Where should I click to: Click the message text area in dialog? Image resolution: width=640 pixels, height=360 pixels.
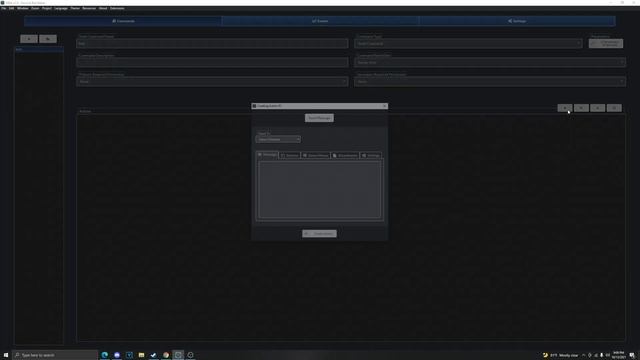point(320,190)
